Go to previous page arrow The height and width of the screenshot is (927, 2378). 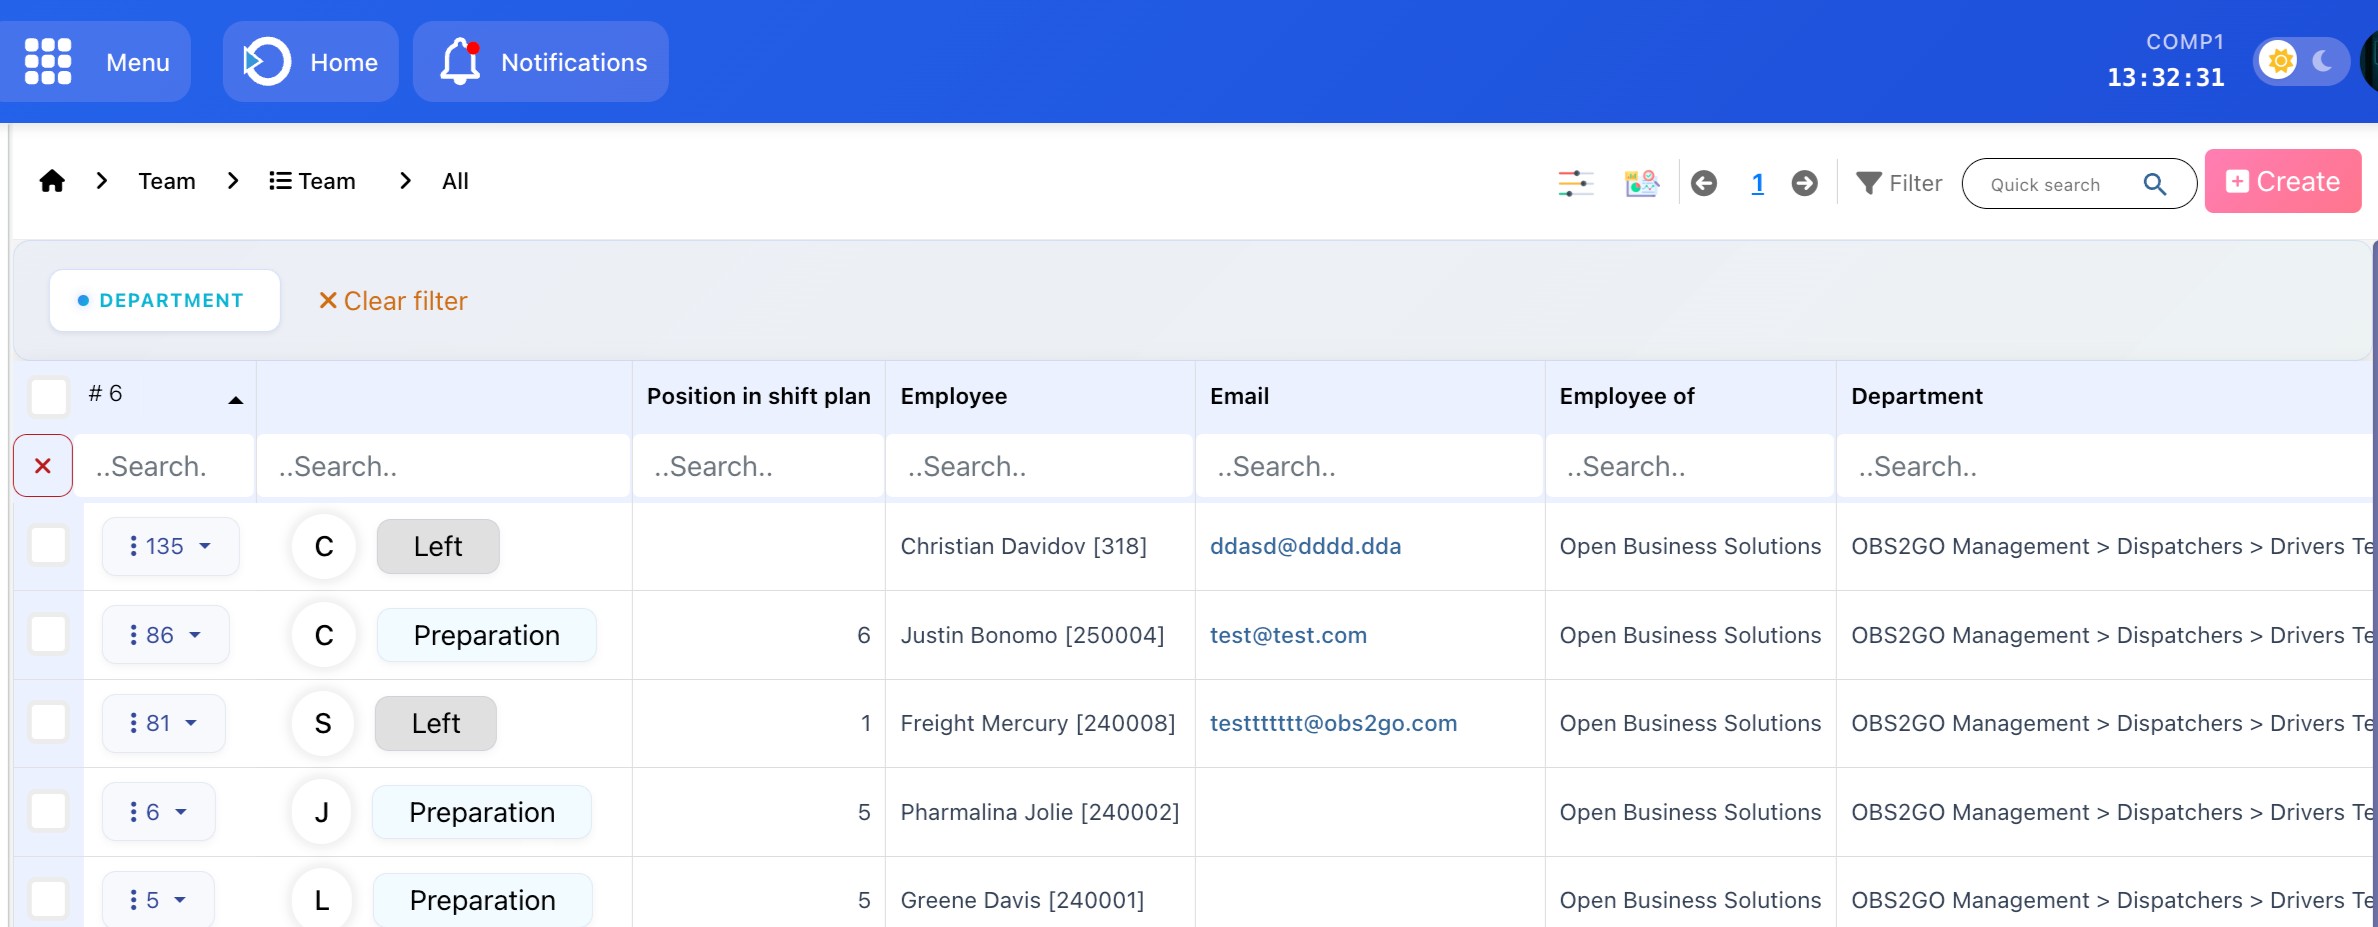(x=1704, y=183)
